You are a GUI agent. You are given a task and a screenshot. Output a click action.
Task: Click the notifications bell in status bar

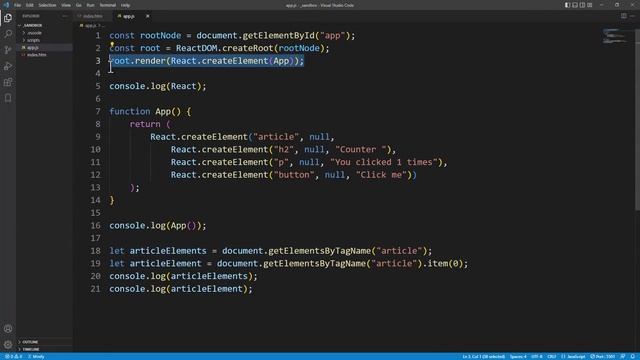pos(633,357)
